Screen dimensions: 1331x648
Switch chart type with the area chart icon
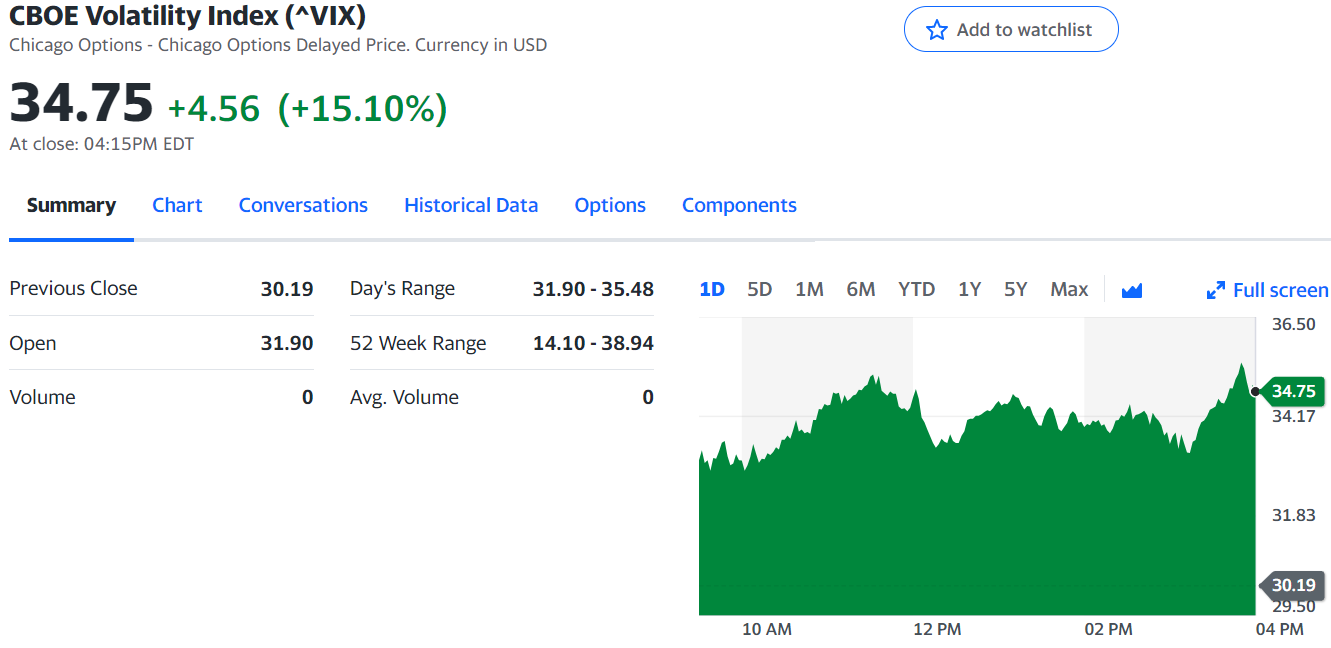pos(1132,290)
